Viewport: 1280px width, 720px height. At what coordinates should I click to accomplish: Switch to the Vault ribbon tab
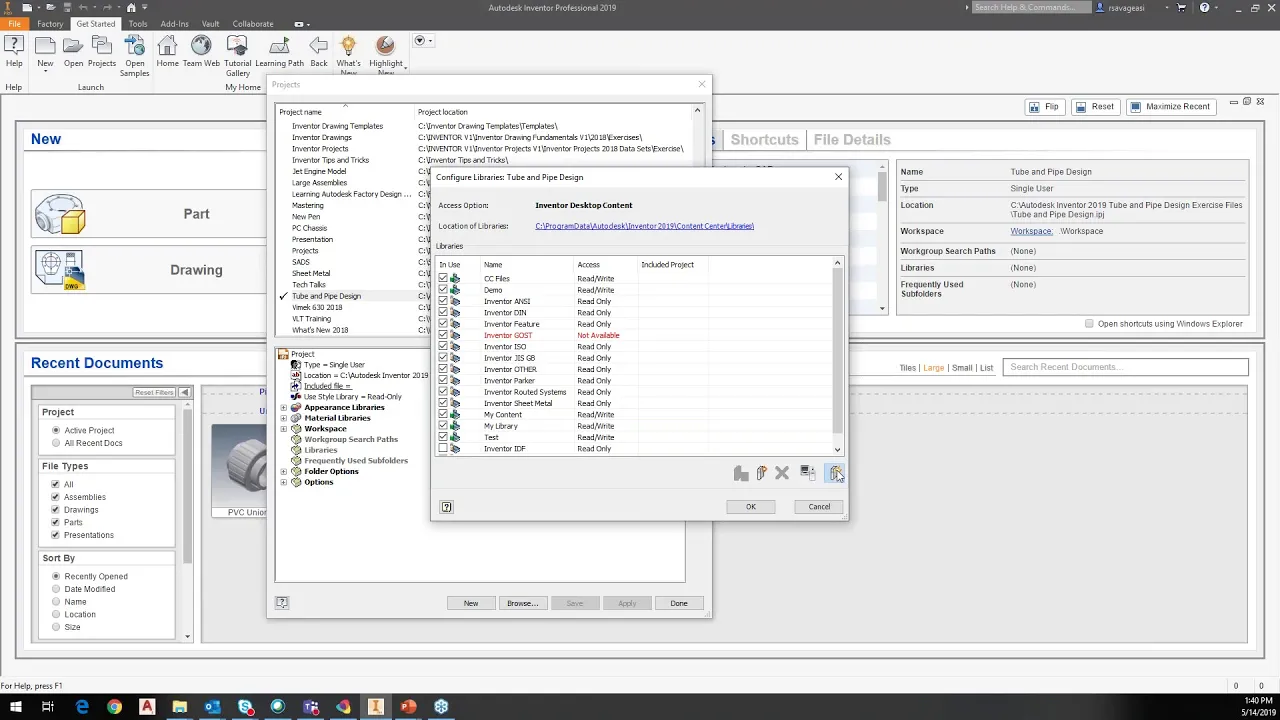coord(210,24)
